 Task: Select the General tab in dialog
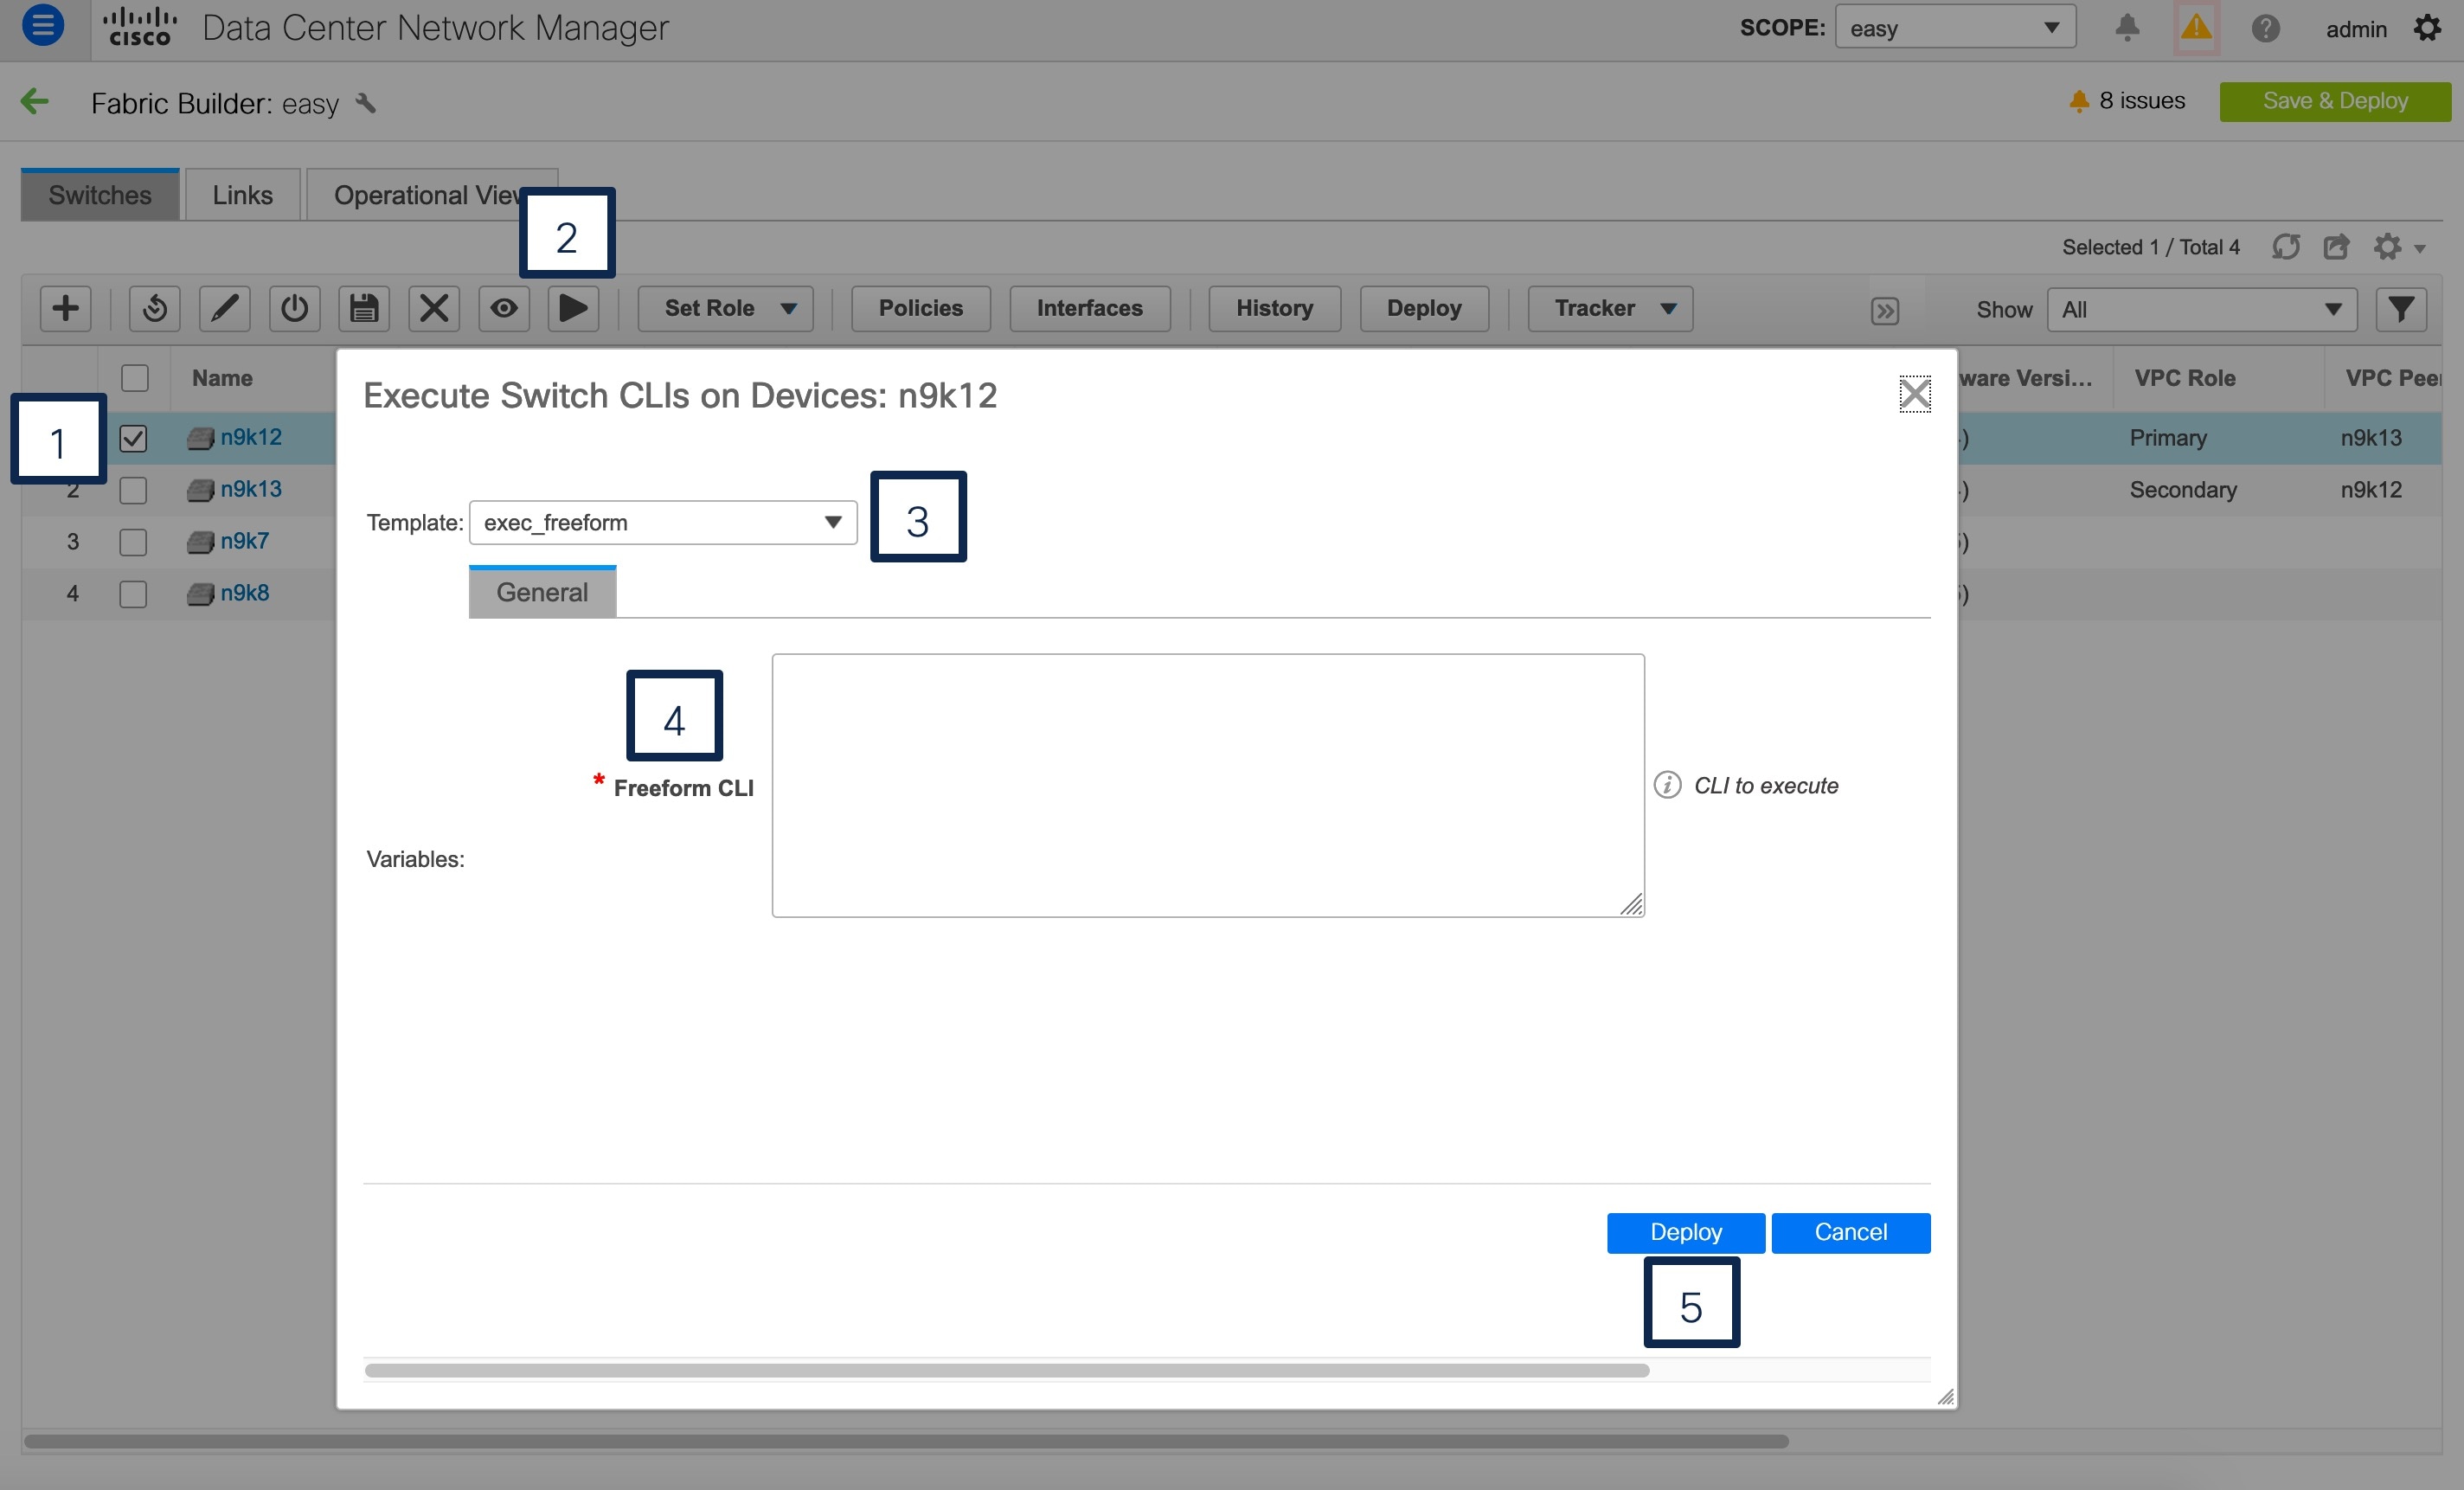coord(542,592)
